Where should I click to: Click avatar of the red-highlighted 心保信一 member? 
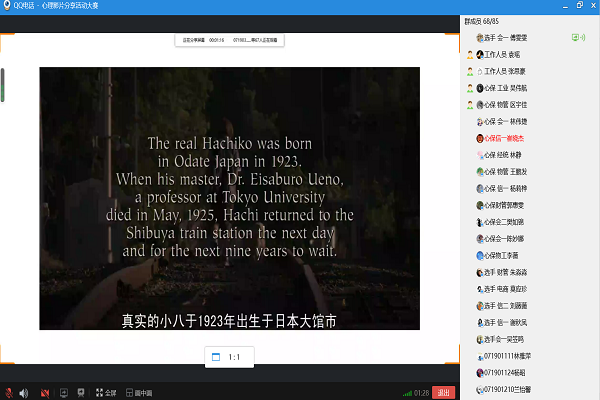[480, 139]
